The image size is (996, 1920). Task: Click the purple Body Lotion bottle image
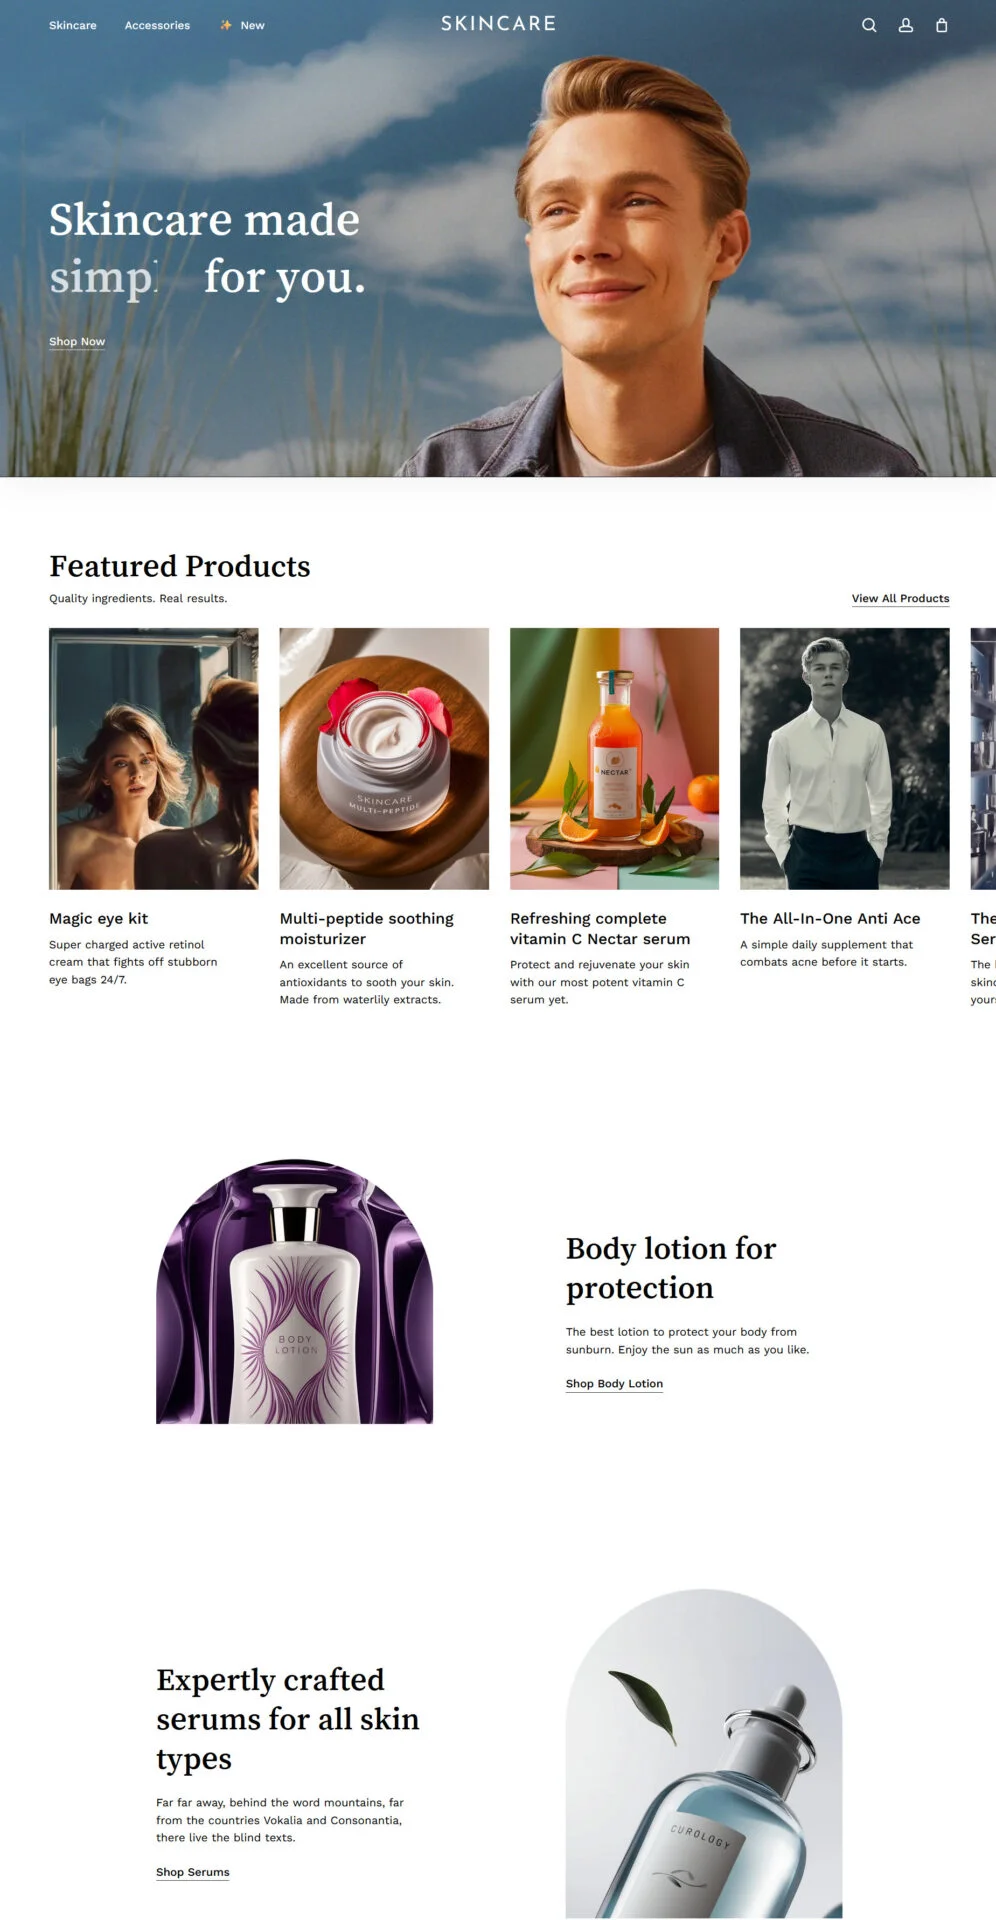(294, 1292)
